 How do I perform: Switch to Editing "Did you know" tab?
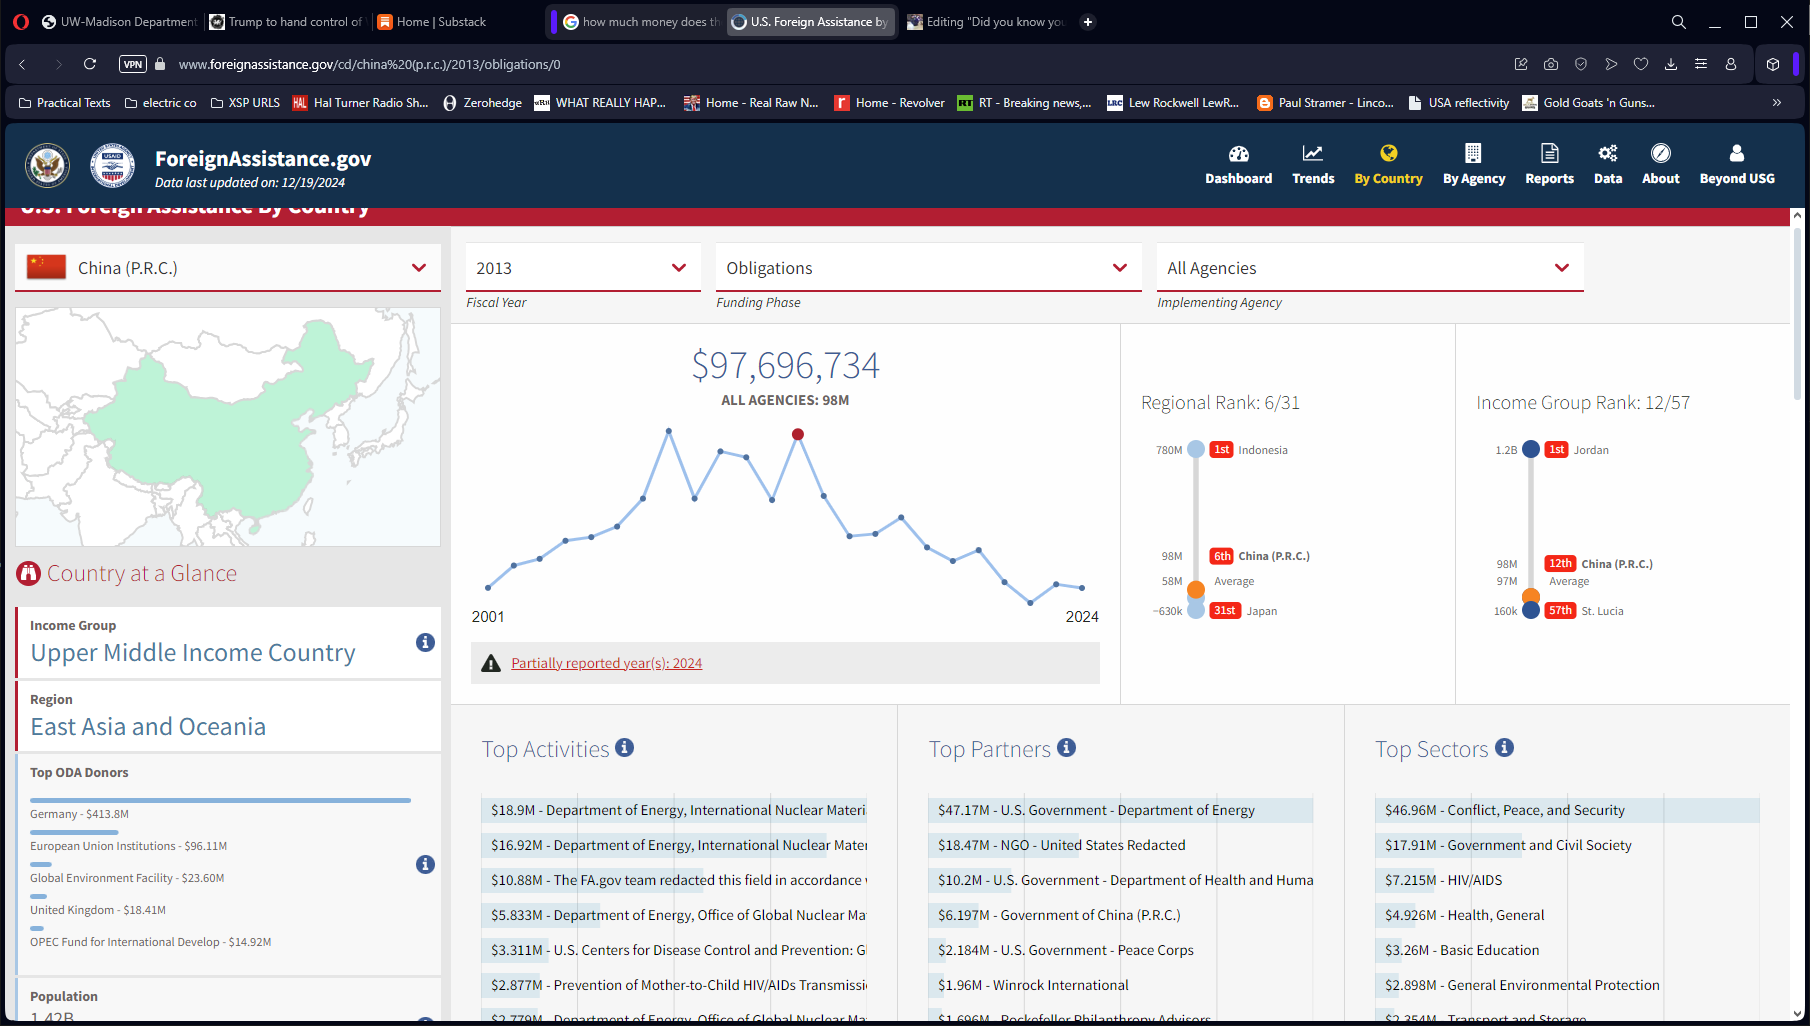pyautogui.click(x=987, y=22)
